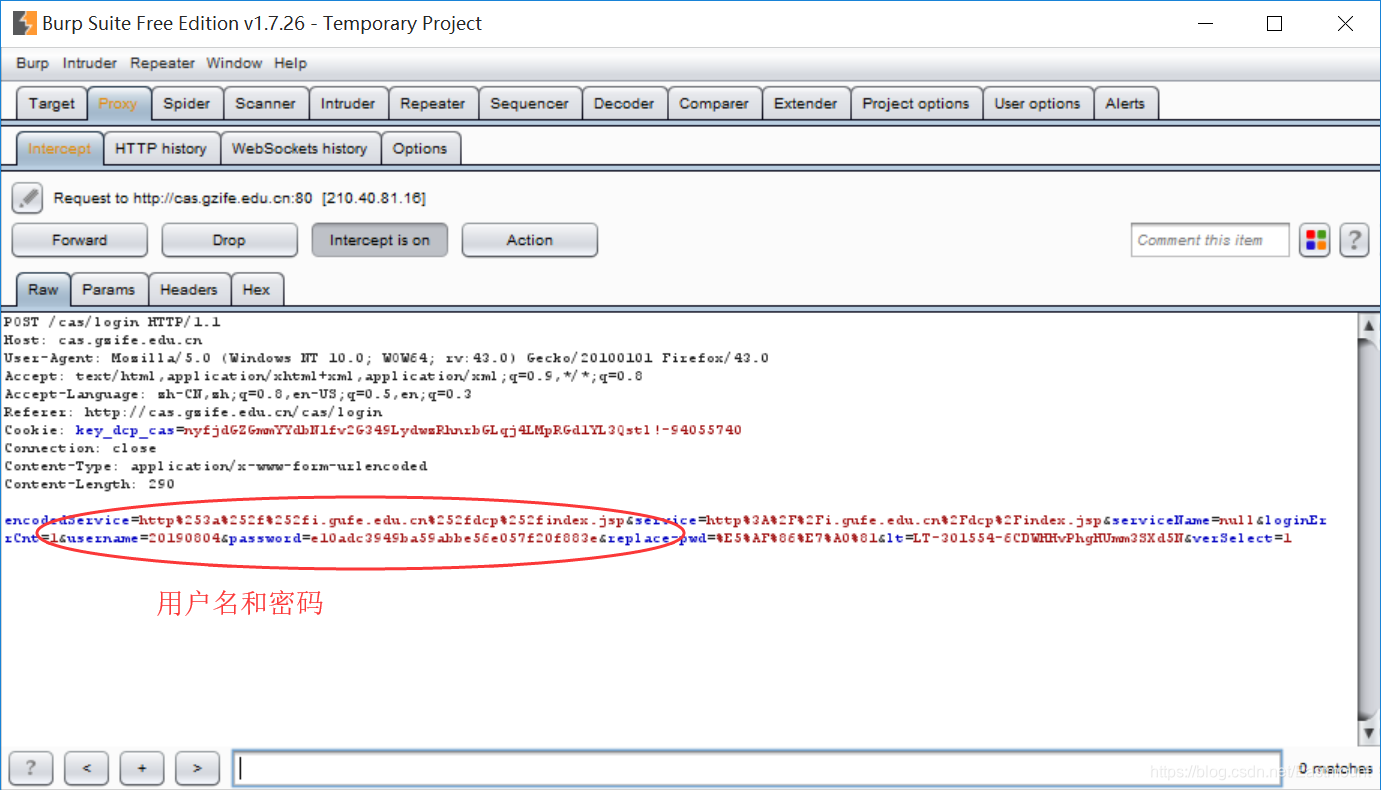
Task: Click the encodedService parameter in request body
Action: [315, 520]
